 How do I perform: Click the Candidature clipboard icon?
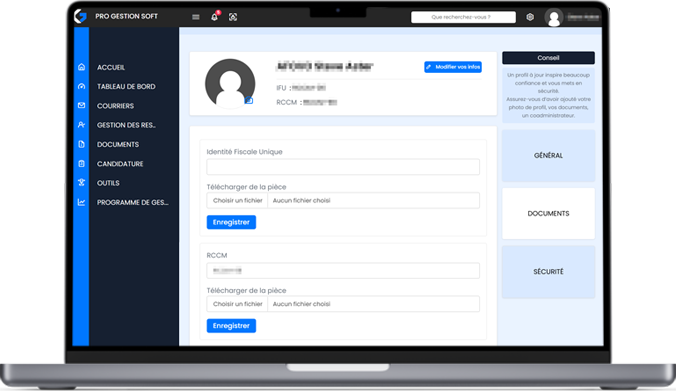81,163
